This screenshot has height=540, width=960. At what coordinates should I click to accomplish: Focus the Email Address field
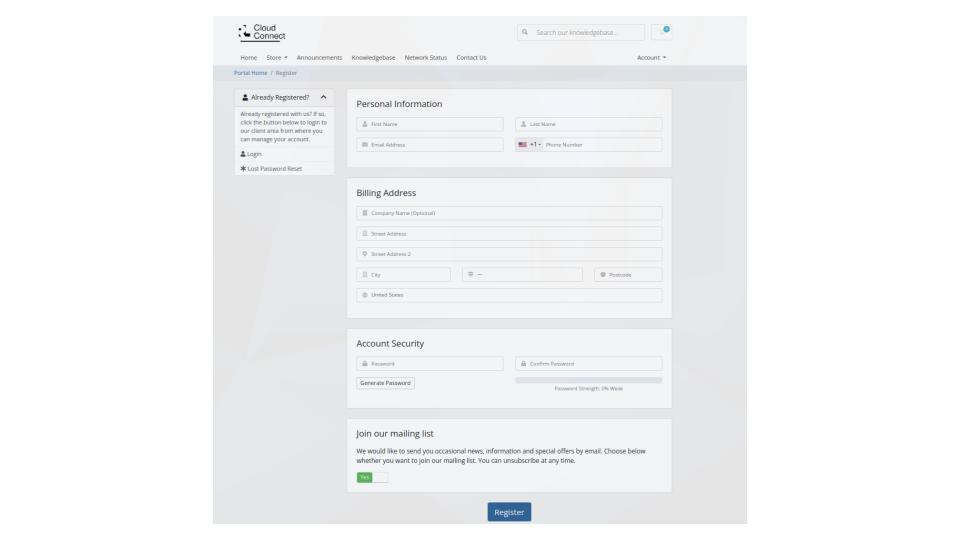430,145
